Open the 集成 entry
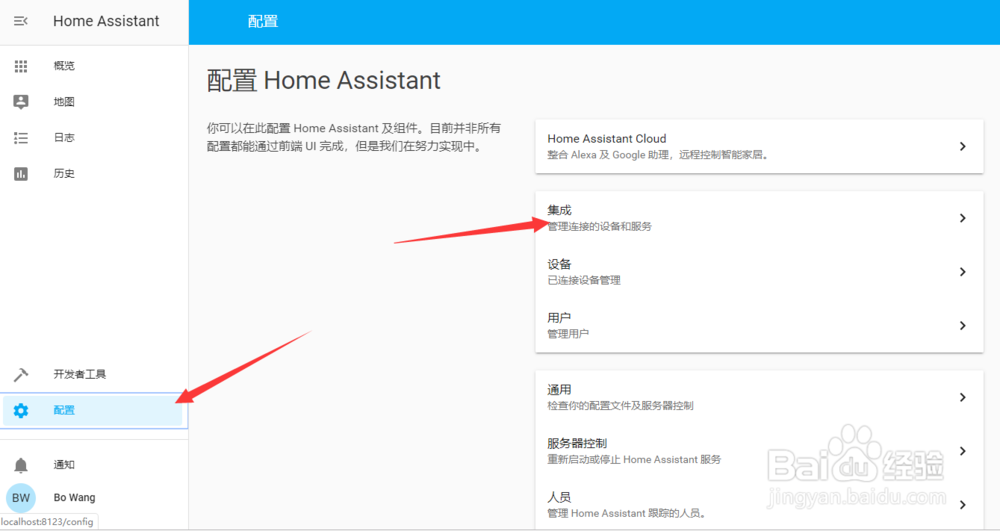Viewport: 1000px width, 531px height. (x=759, y=218)
